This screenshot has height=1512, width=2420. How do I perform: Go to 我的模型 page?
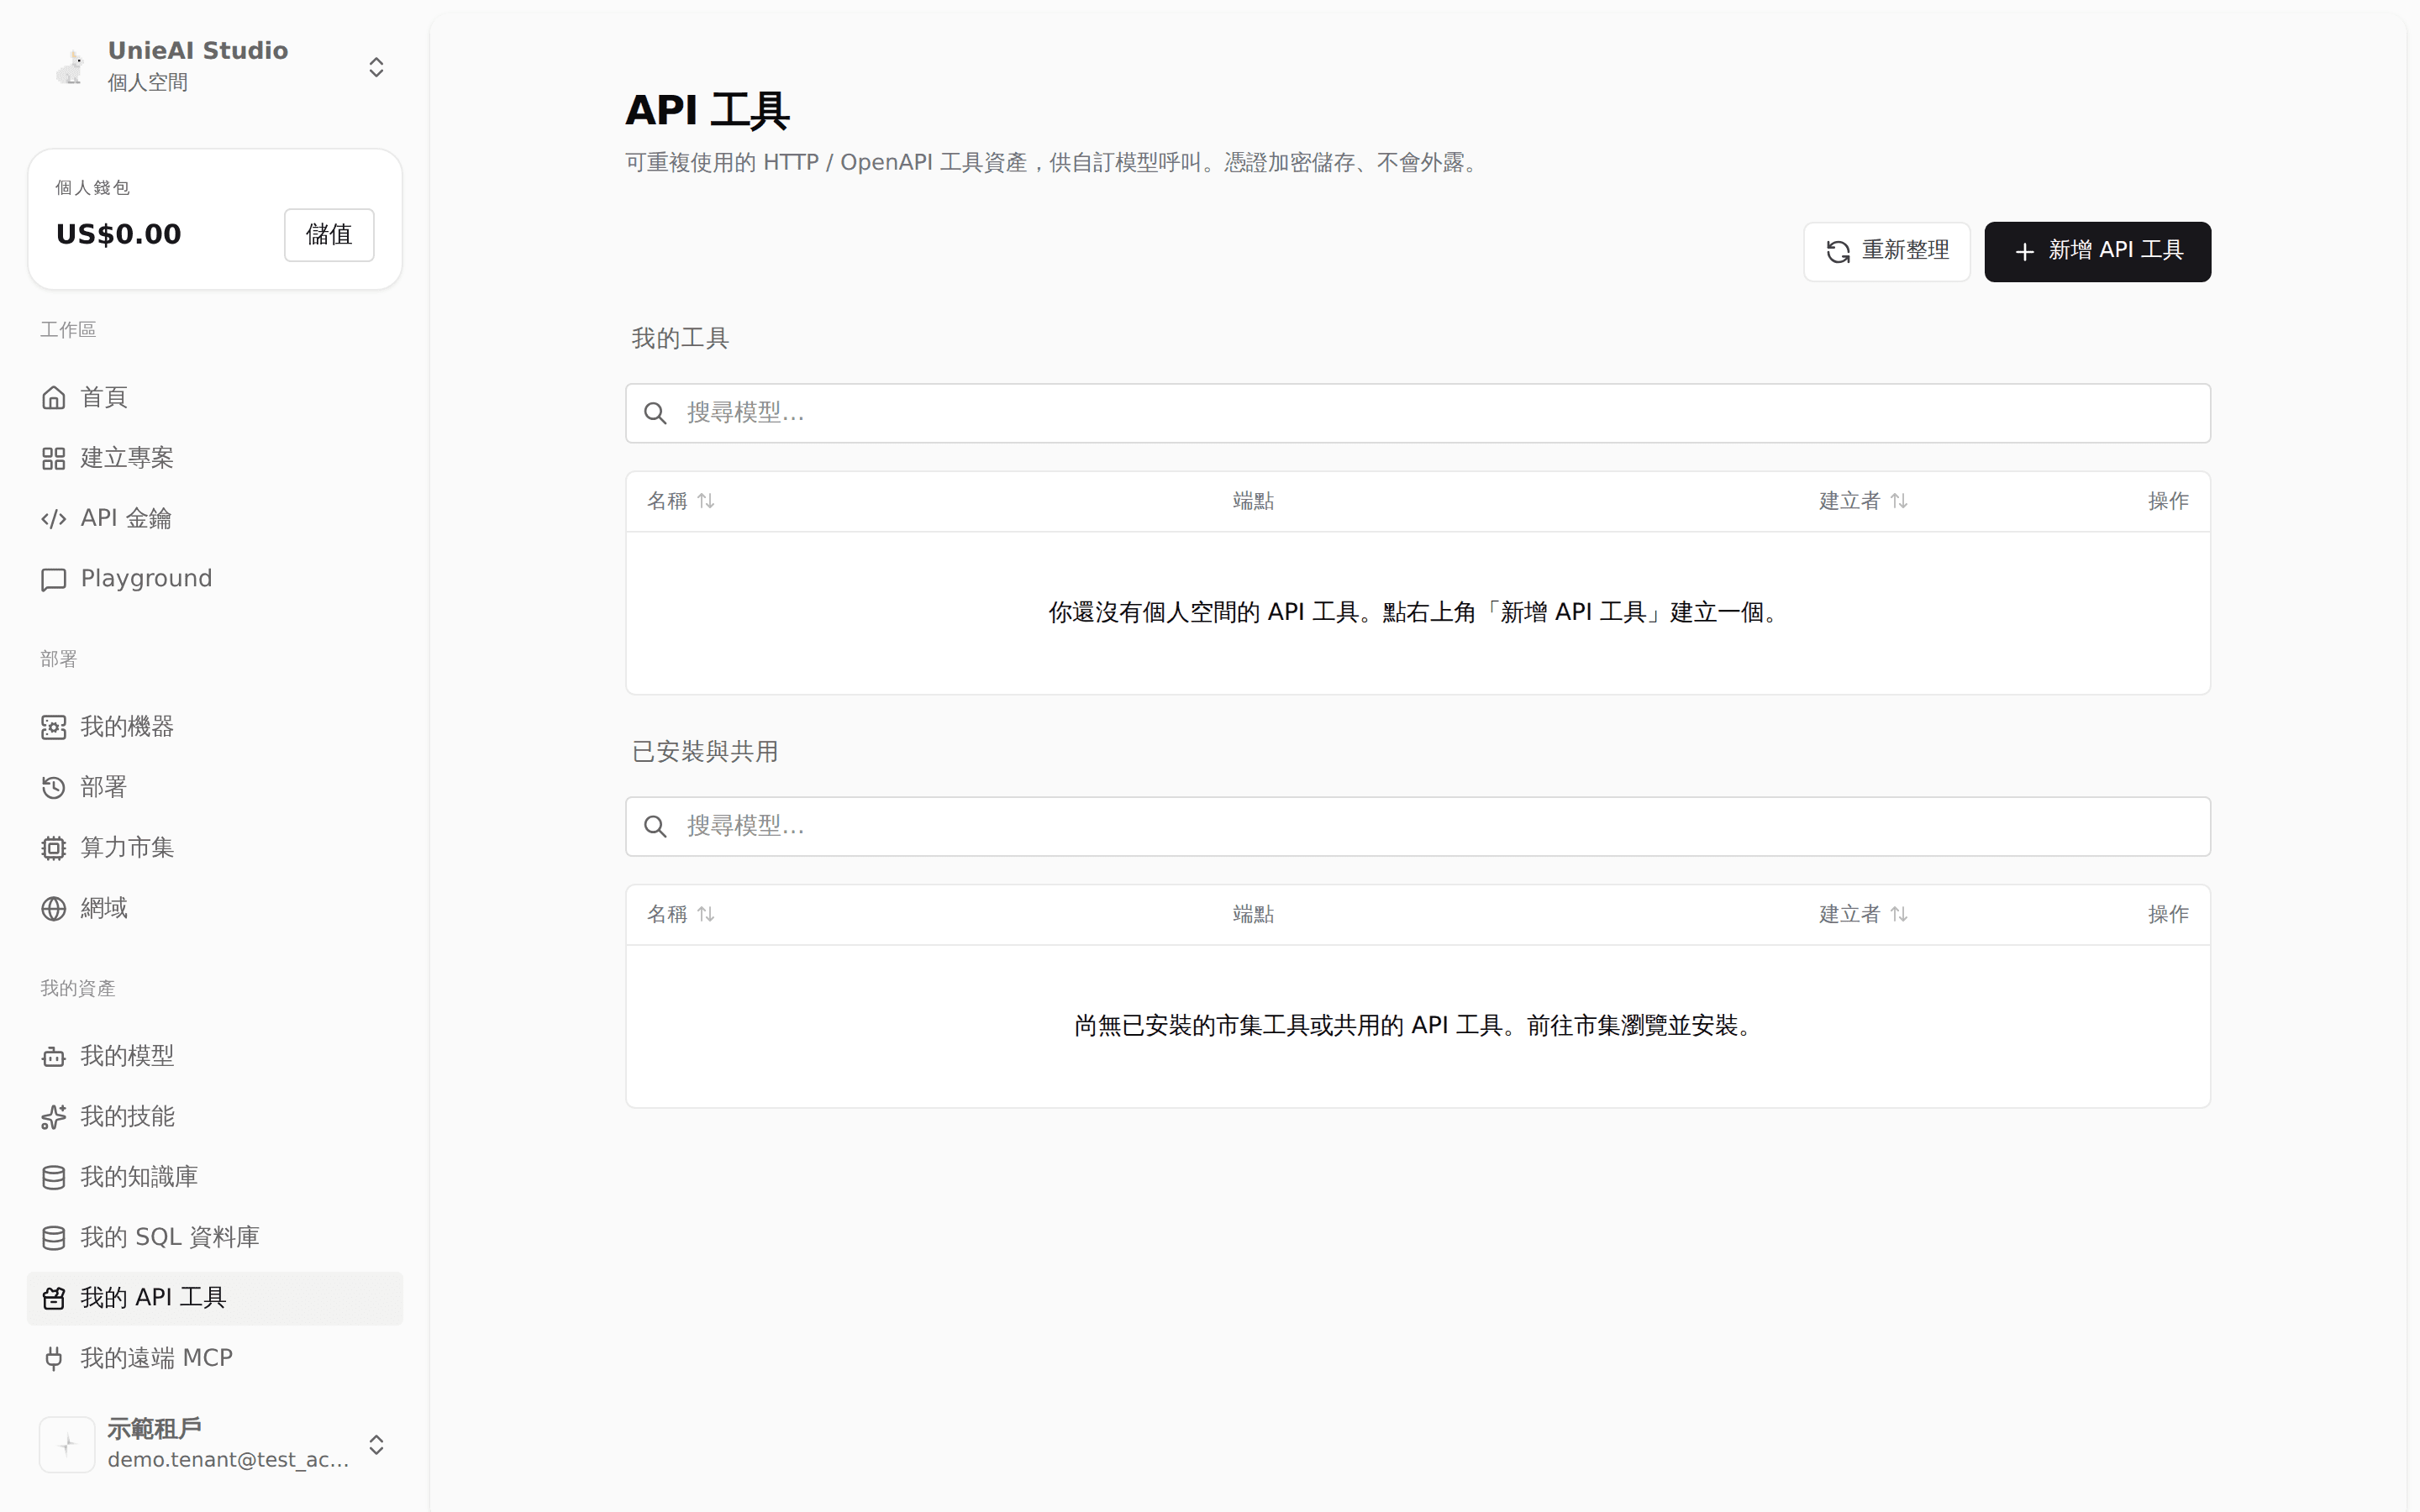[215, 1056]
